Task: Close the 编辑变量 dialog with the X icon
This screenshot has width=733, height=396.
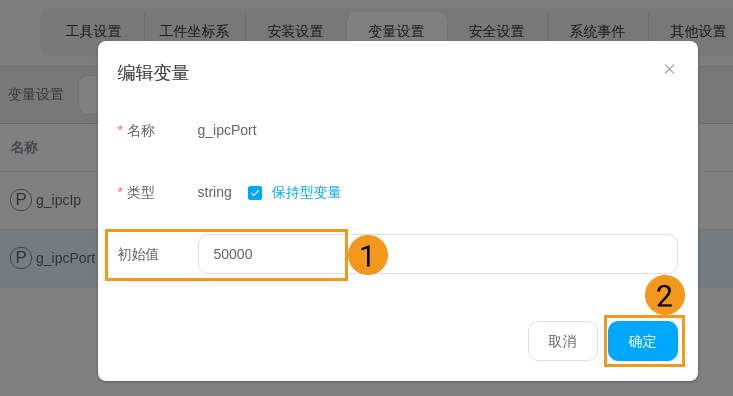Action: [x=669, y=69]
